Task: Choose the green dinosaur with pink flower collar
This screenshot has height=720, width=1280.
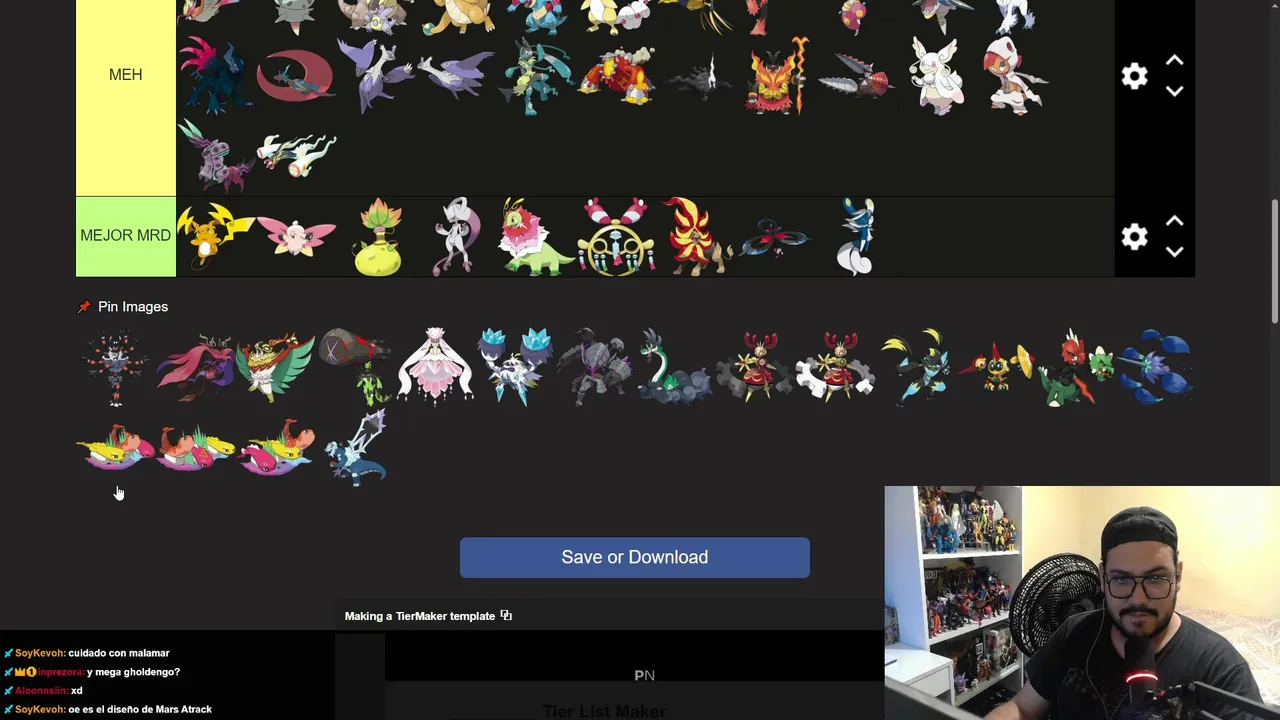Action: (536, 236)
